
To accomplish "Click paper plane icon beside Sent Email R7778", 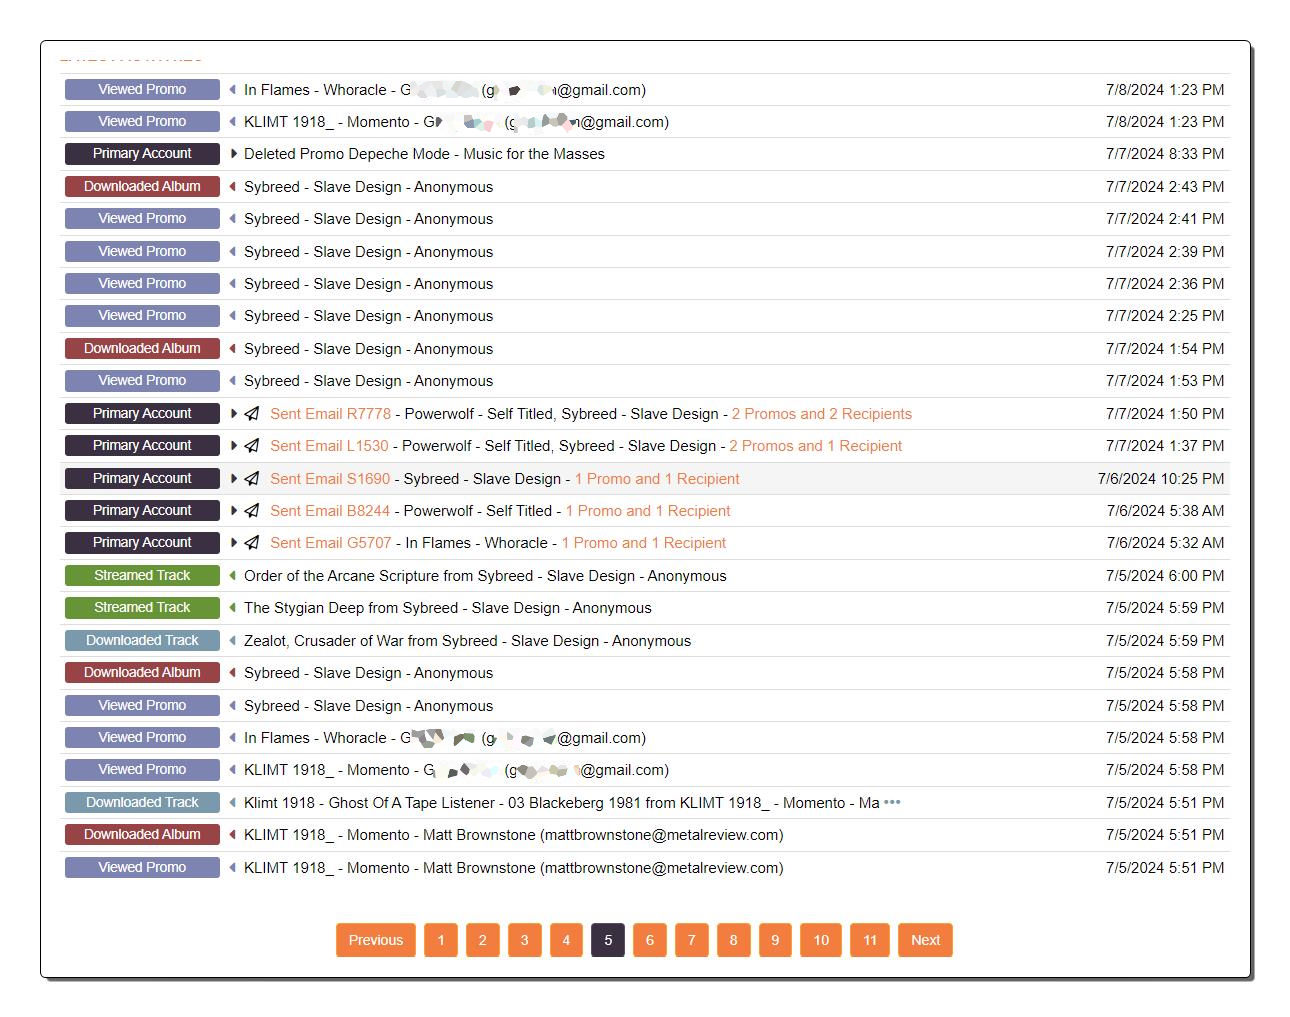I will point(252,414).
